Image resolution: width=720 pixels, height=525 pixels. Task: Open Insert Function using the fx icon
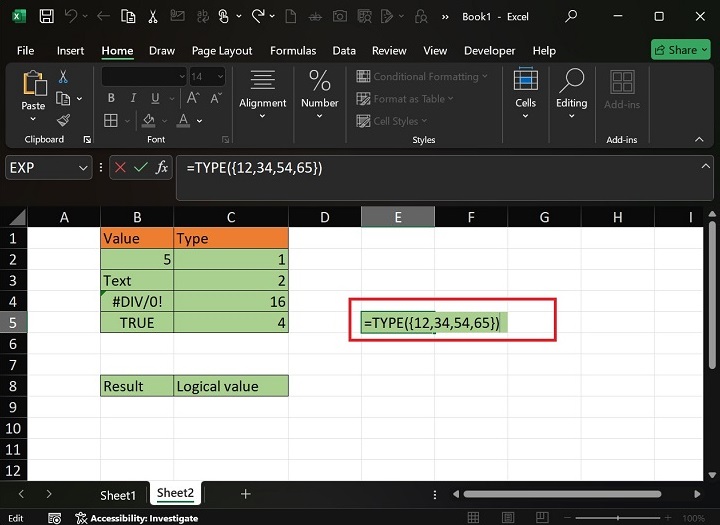[x=163, y=168]
